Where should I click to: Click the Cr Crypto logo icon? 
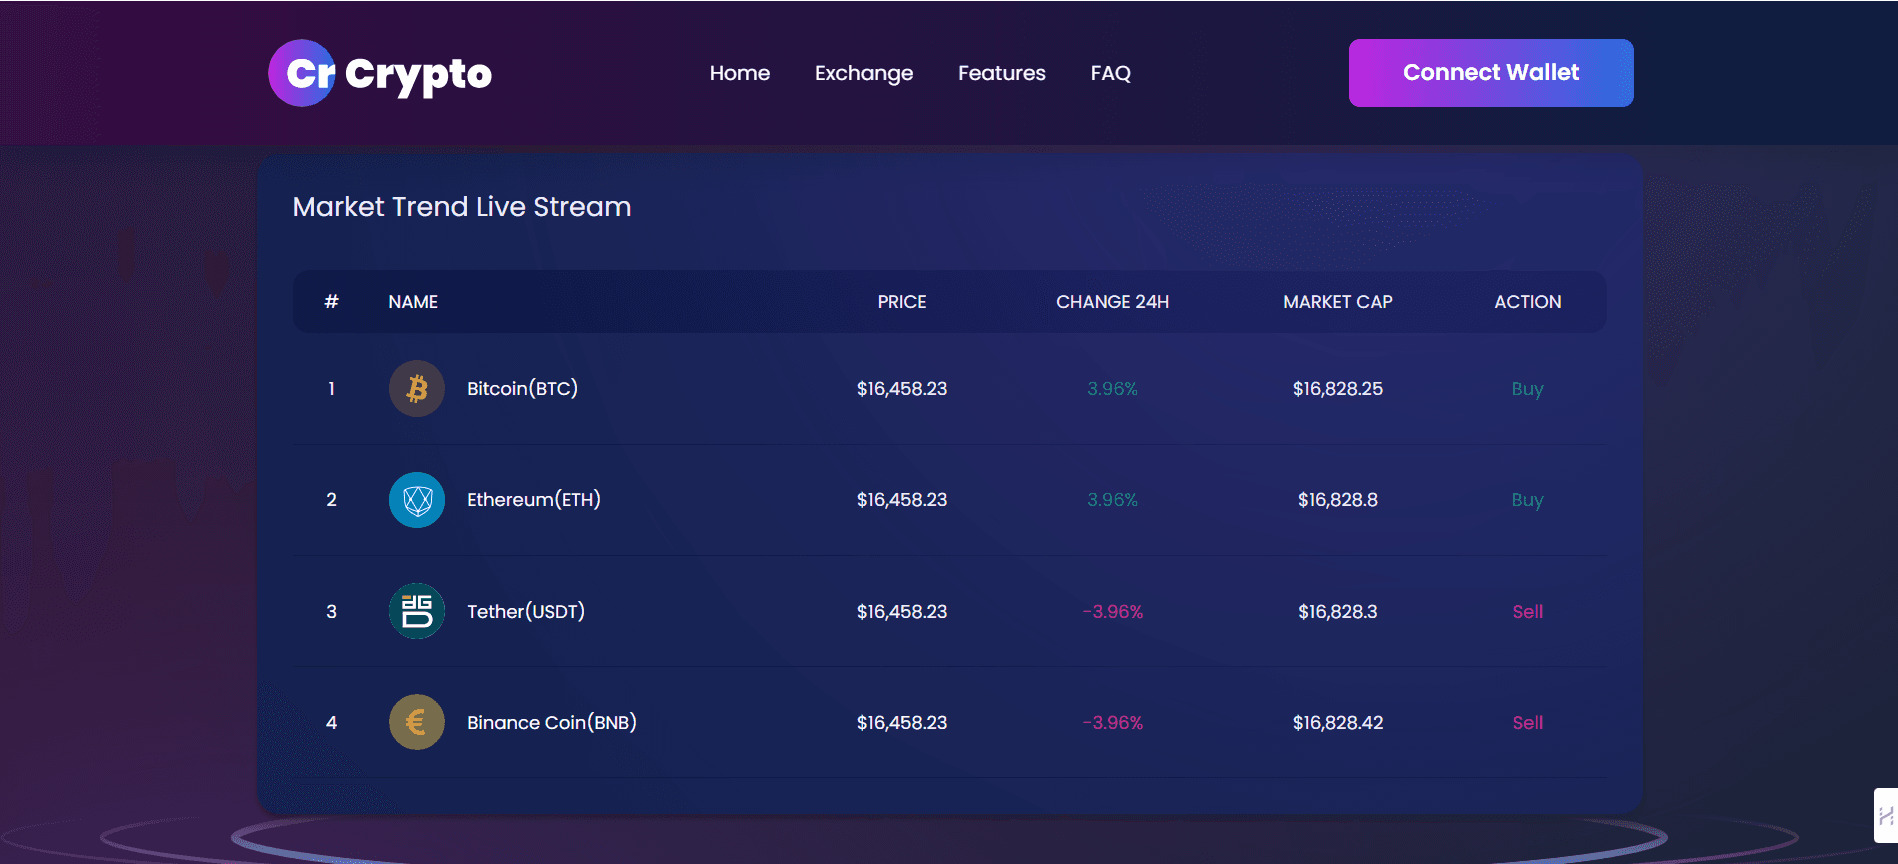click(x=302, y=73)
